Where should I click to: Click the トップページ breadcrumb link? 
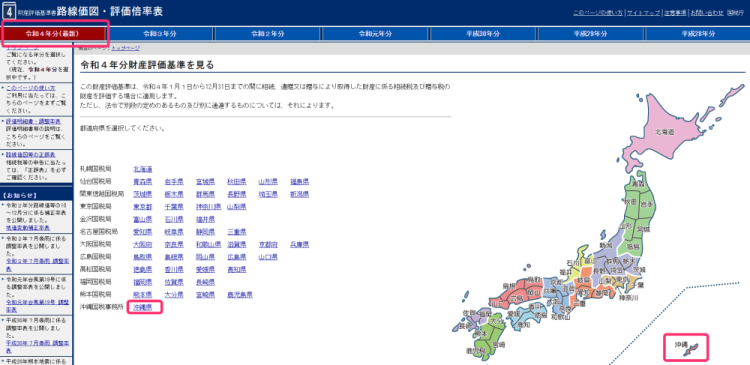[126, 48]
